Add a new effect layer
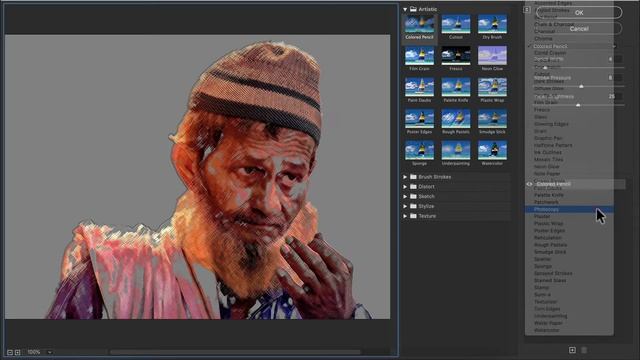Image resolution: width=640 pixels, height=360 pixels. pos(572,350)
